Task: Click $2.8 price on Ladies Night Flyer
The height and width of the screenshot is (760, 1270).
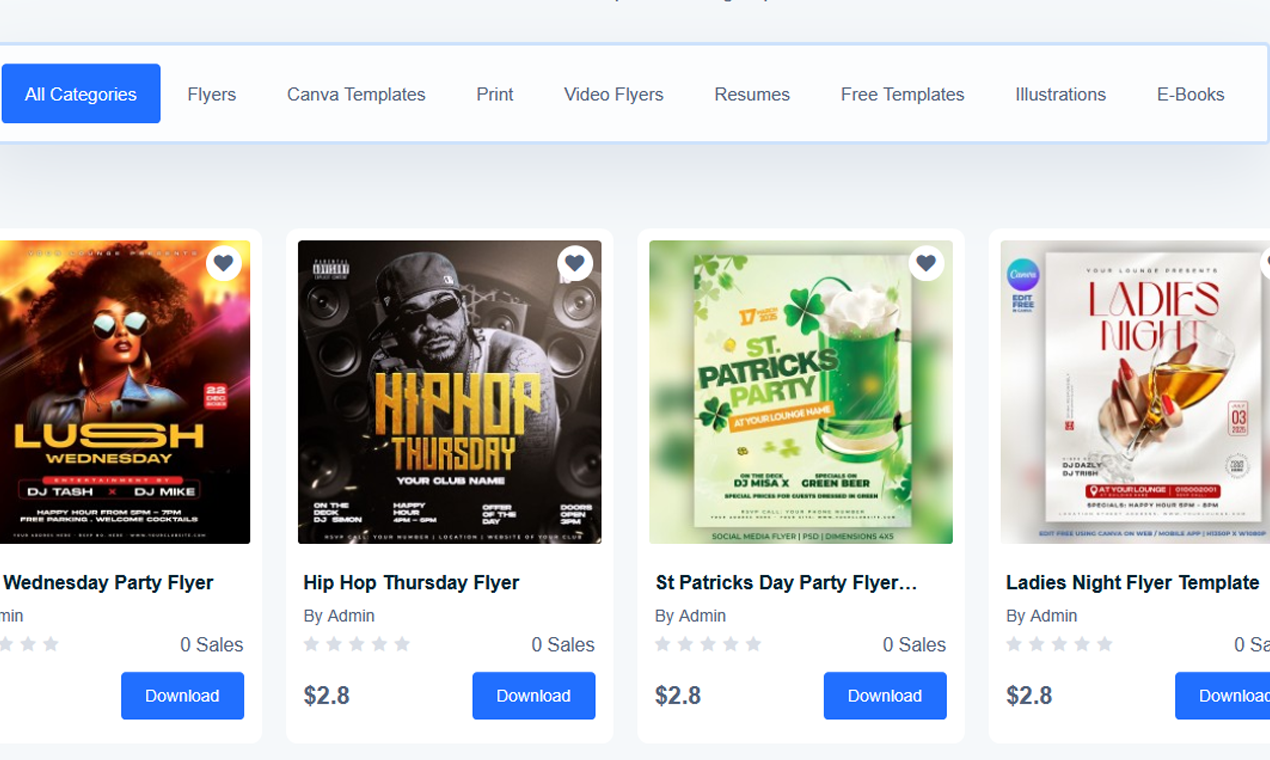Action: (x=1029, y=696)
